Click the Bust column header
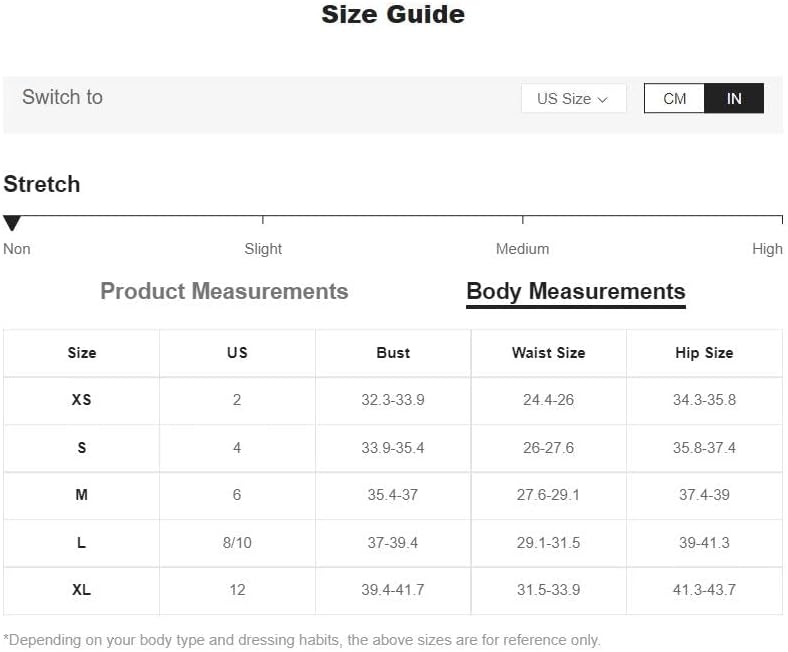Screen dimensions: 788x652 pyautogui.click(x=393, y=353)
